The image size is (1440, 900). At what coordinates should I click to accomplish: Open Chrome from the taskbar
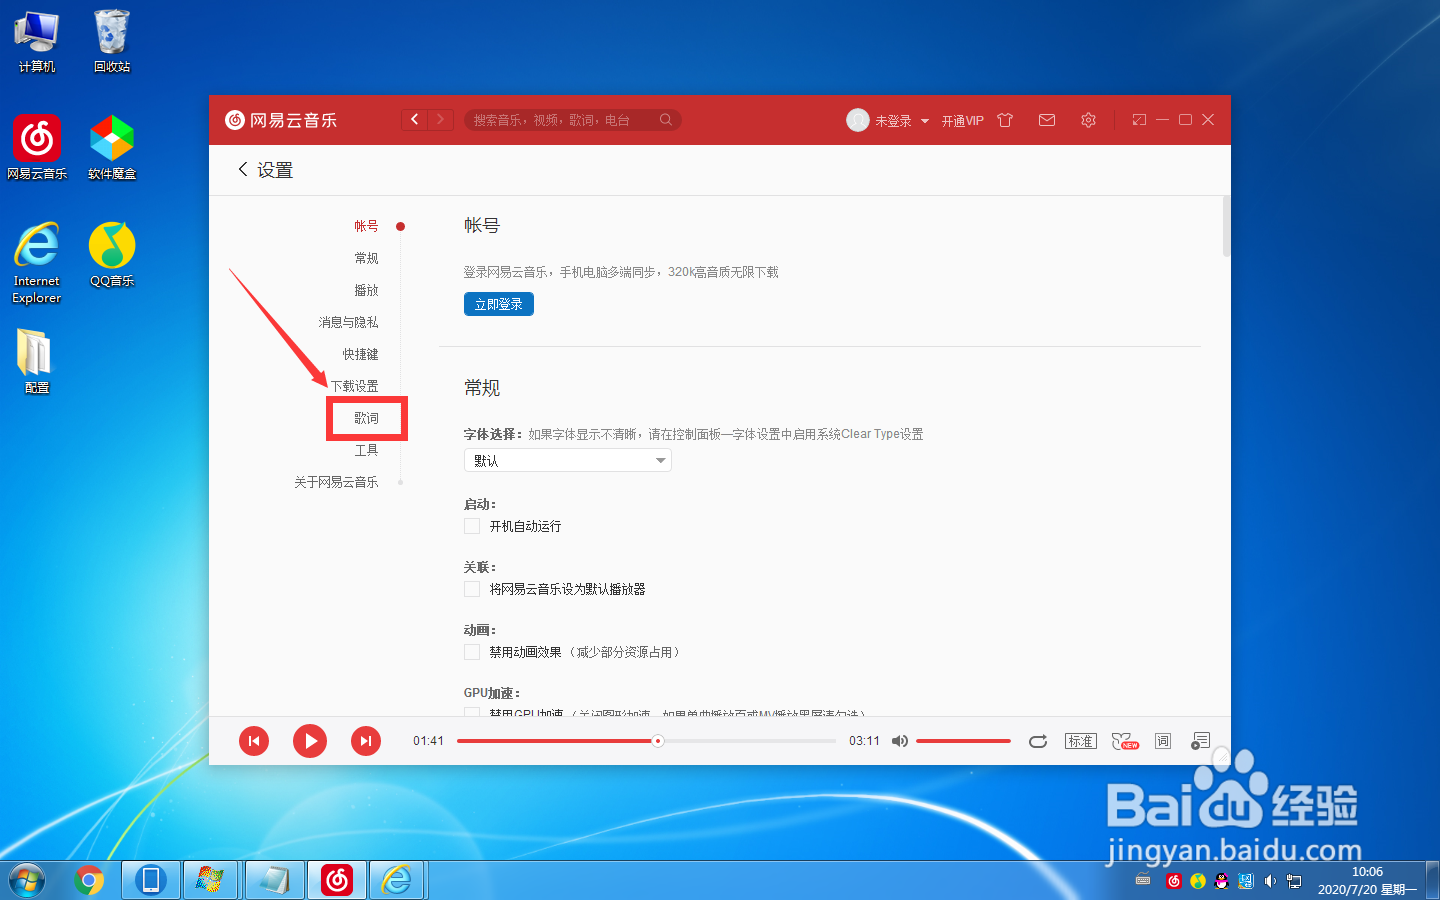[89, 881]
